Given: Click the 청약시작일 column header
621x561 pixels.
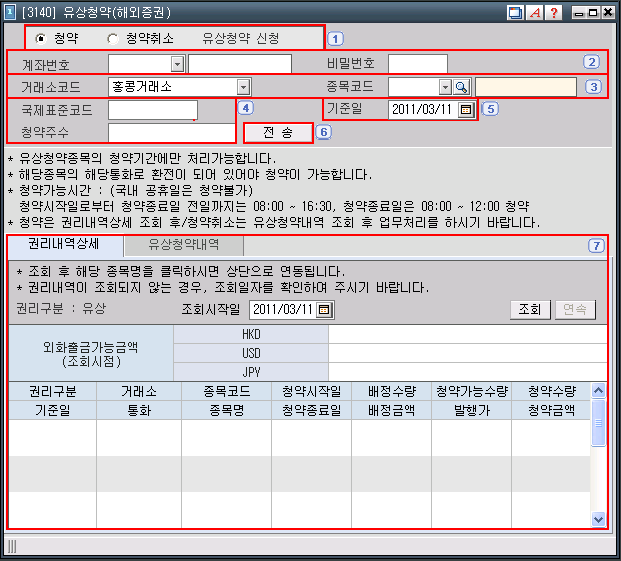Looking at the screenshot, I should click(311, 391).
